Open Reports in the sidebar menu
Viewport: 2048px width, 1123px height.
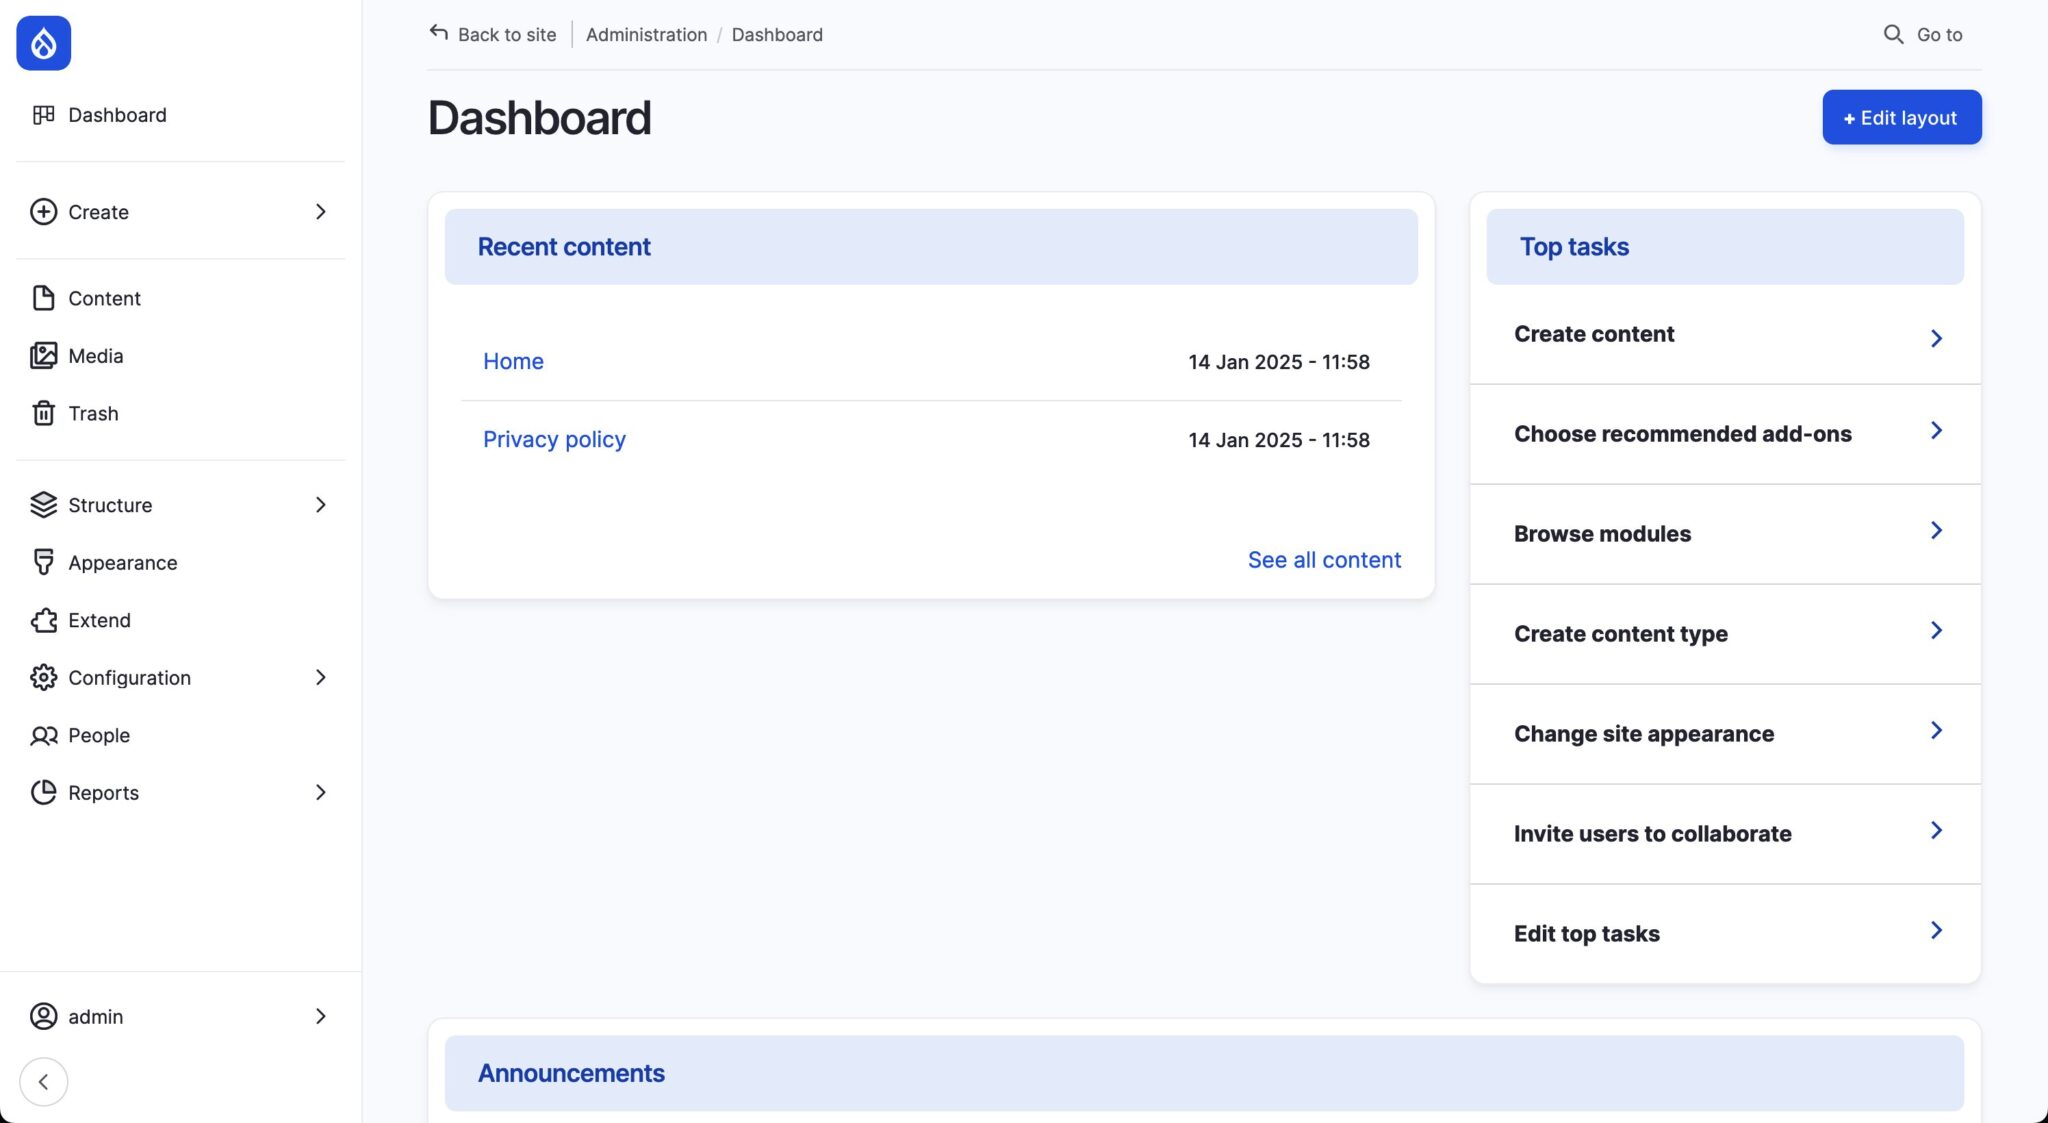pos(103,793)
